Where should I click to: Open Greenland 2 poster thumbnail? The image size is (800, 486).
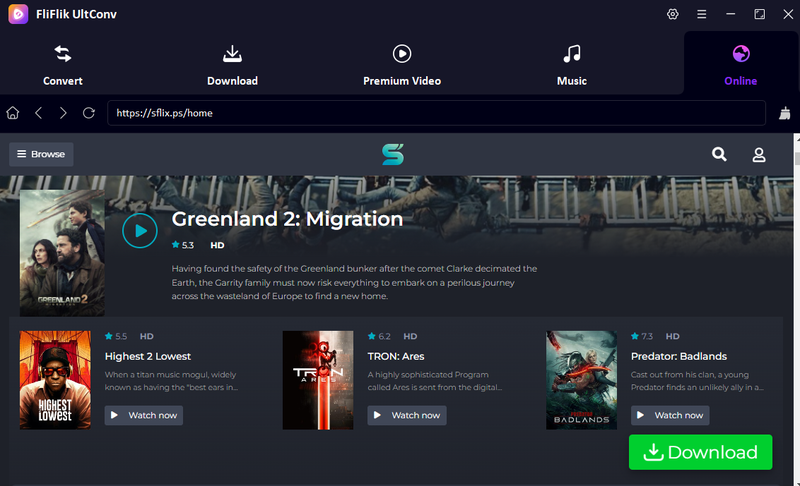tap(62, 253)
